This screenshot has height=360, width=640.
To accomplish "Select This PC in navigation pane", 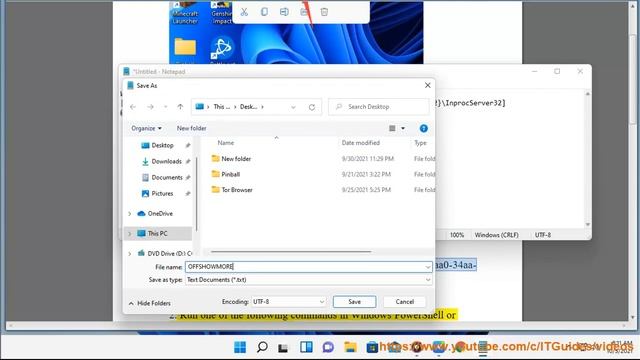I will [x=157, y=233].
